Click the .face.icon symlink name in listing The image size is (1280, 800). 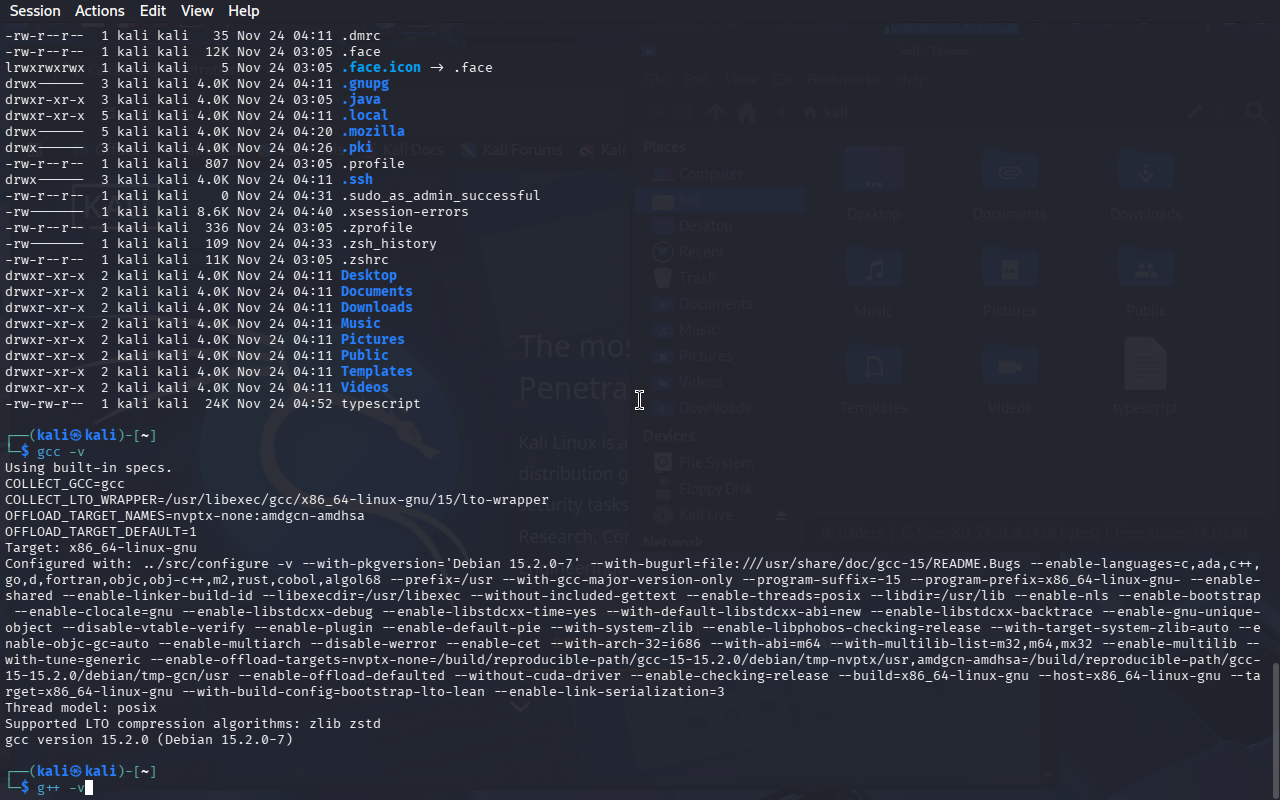pyautogui.click(x=380, y=68)
